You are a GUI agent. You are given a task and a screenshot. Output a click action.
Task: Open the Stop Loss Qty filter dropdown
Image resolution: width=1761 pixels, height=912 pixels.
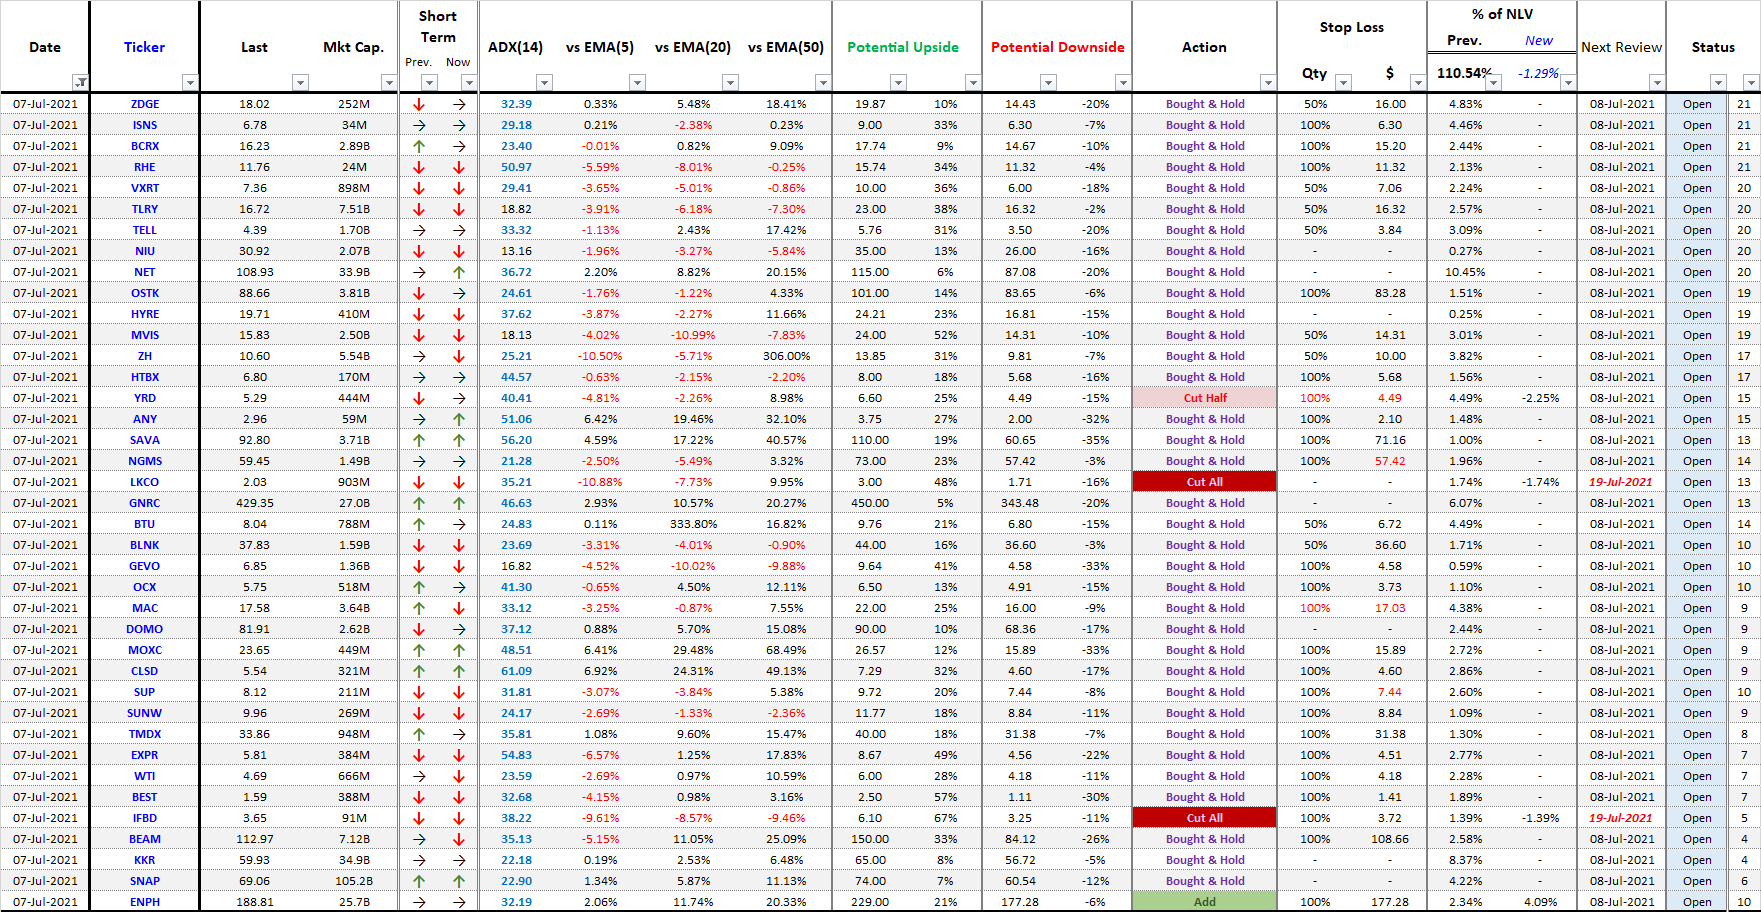coord(1343,82)
